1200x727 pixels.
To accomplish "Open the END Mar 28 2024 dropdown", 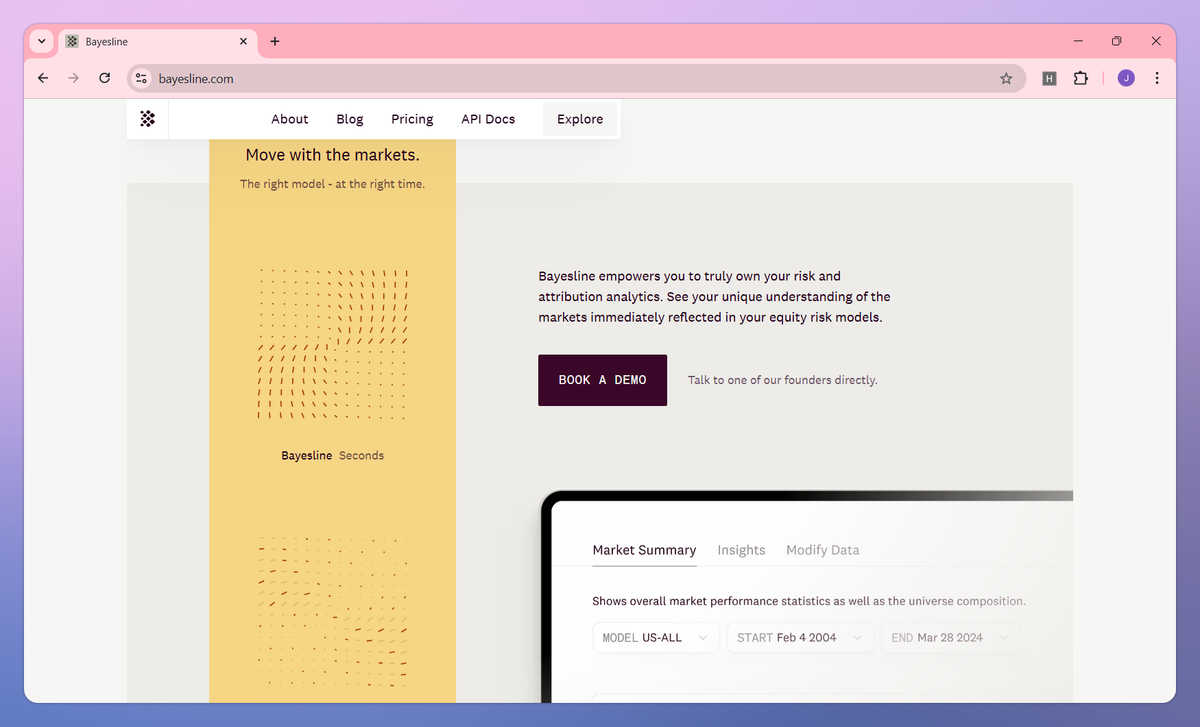I will (950, 637).
